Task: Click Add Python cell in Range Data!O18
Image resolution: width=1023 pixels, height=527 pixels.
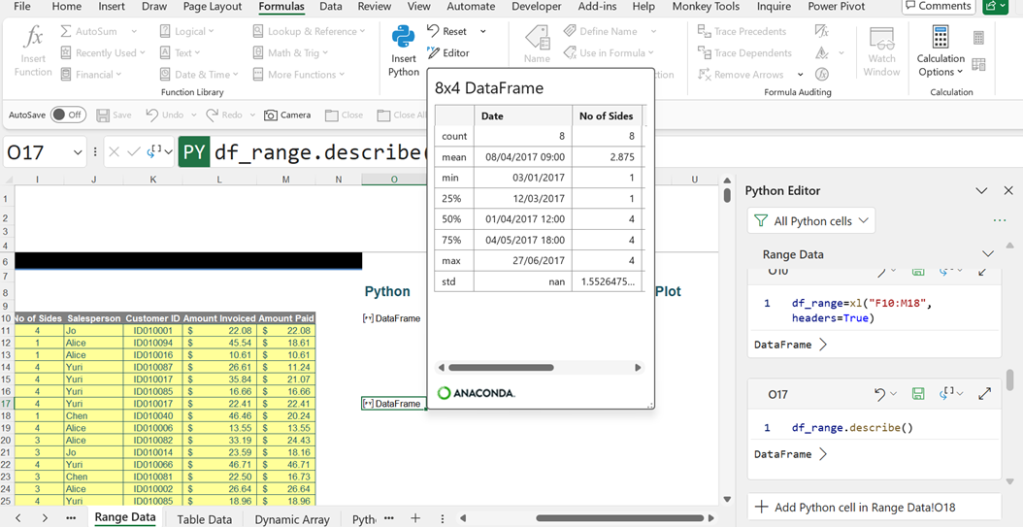Action: tap(864, 507)
